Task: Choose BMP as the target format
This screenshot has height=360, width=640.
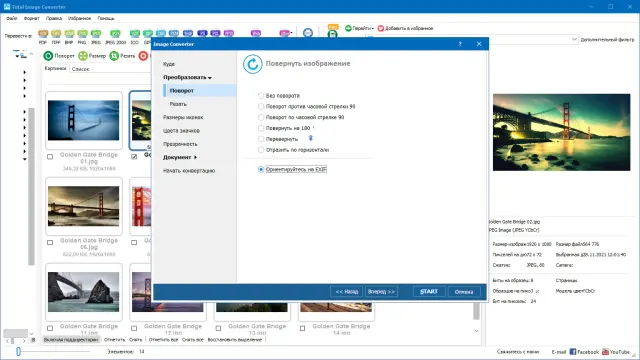Action: (69, 36)
